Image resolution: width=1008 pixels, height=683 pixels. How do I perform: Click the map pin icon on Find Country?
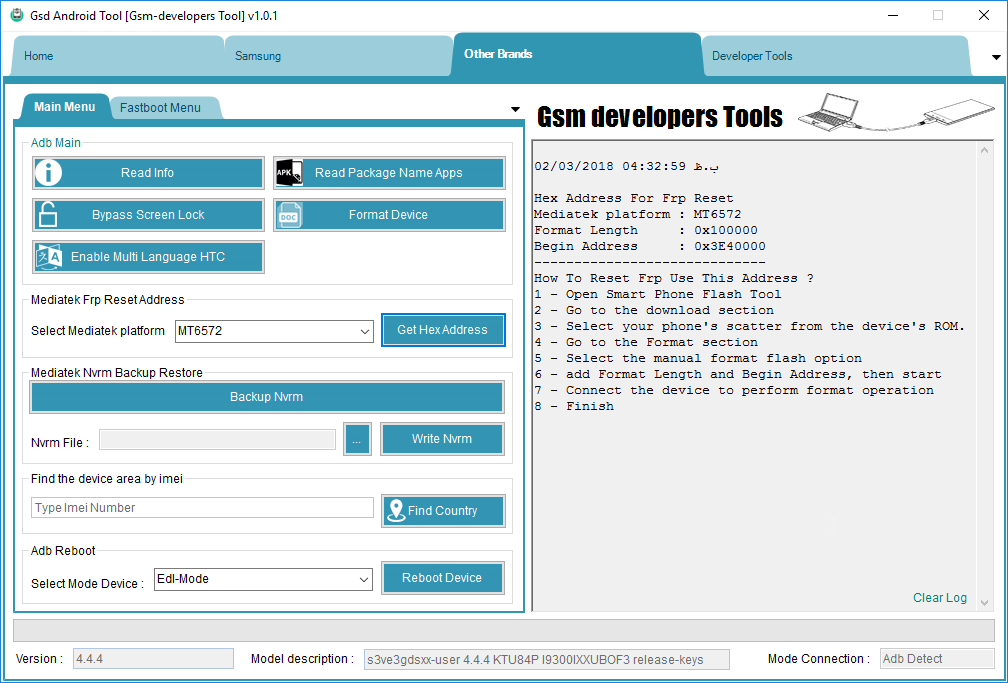[397, 511]
